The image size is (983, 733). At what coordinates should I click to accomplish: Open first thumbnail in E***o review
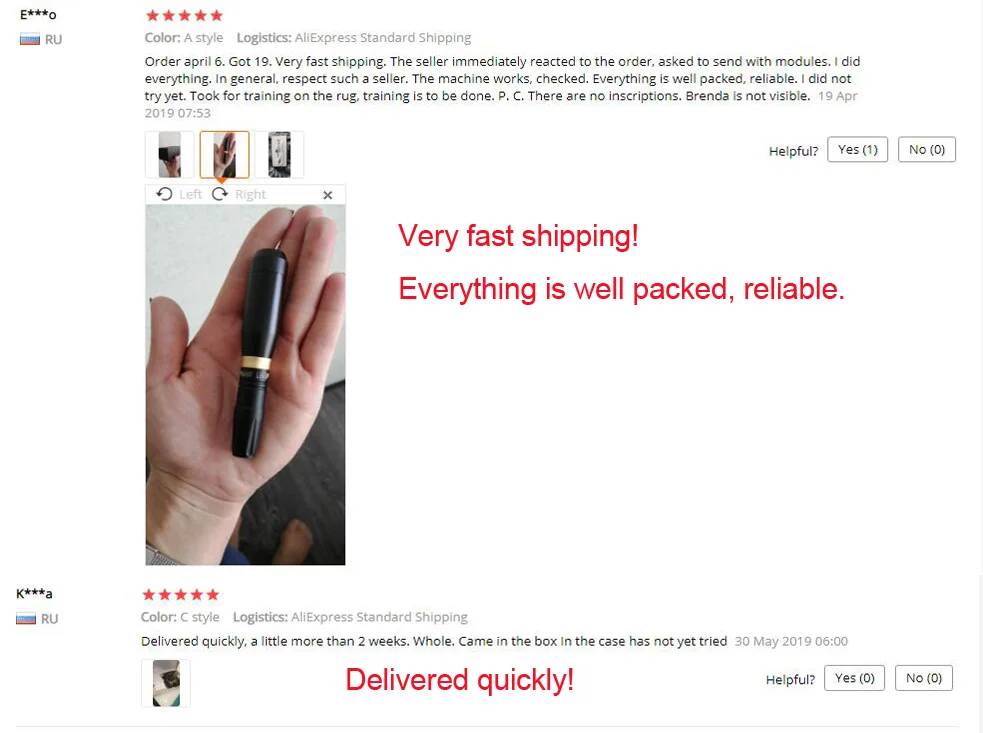pyautogui.click(x=169, y=154)
